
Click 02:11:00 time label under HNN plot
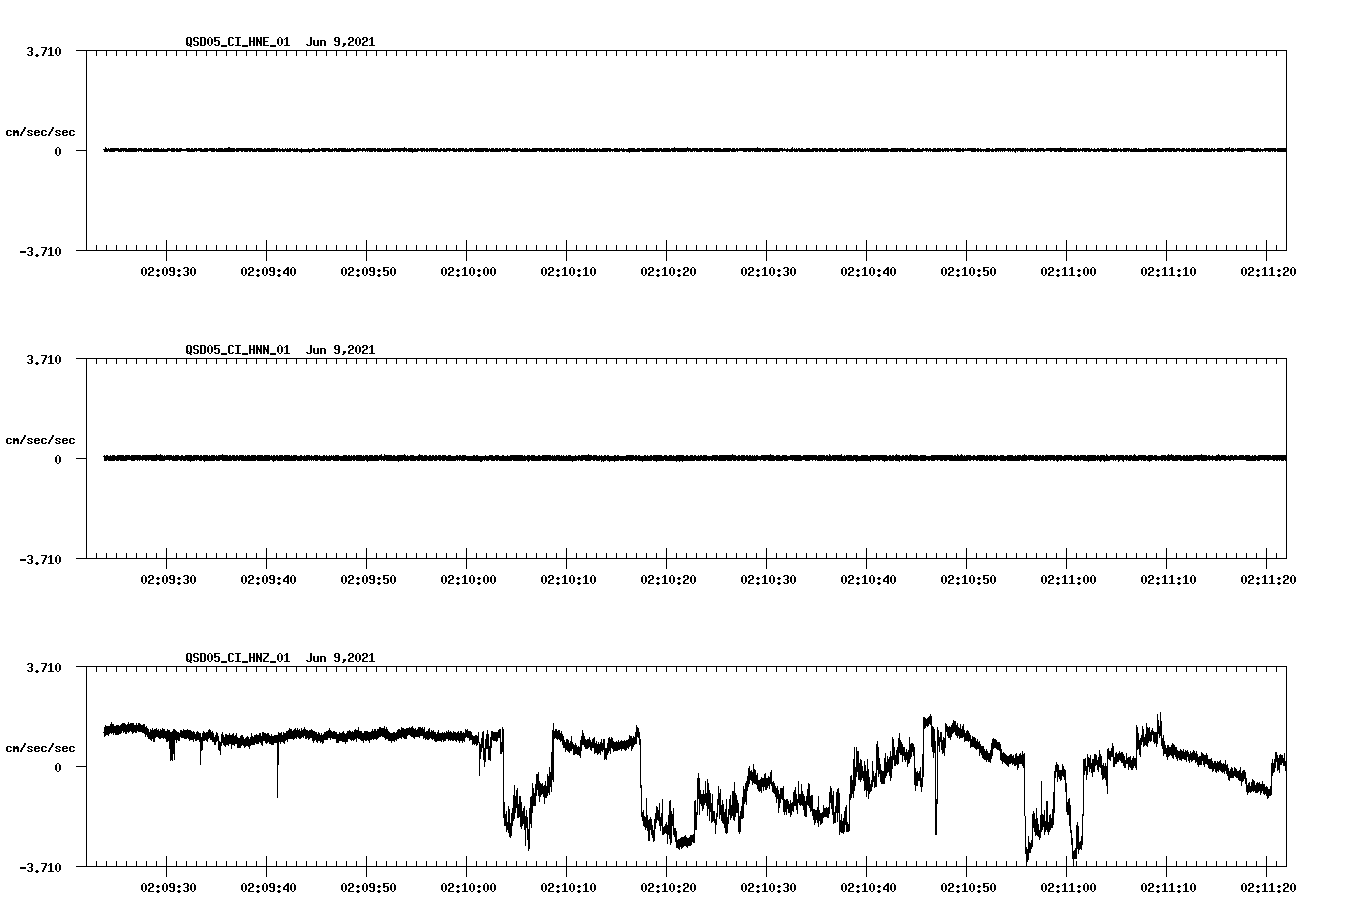pyautogui.click(x=1068, y=579)
